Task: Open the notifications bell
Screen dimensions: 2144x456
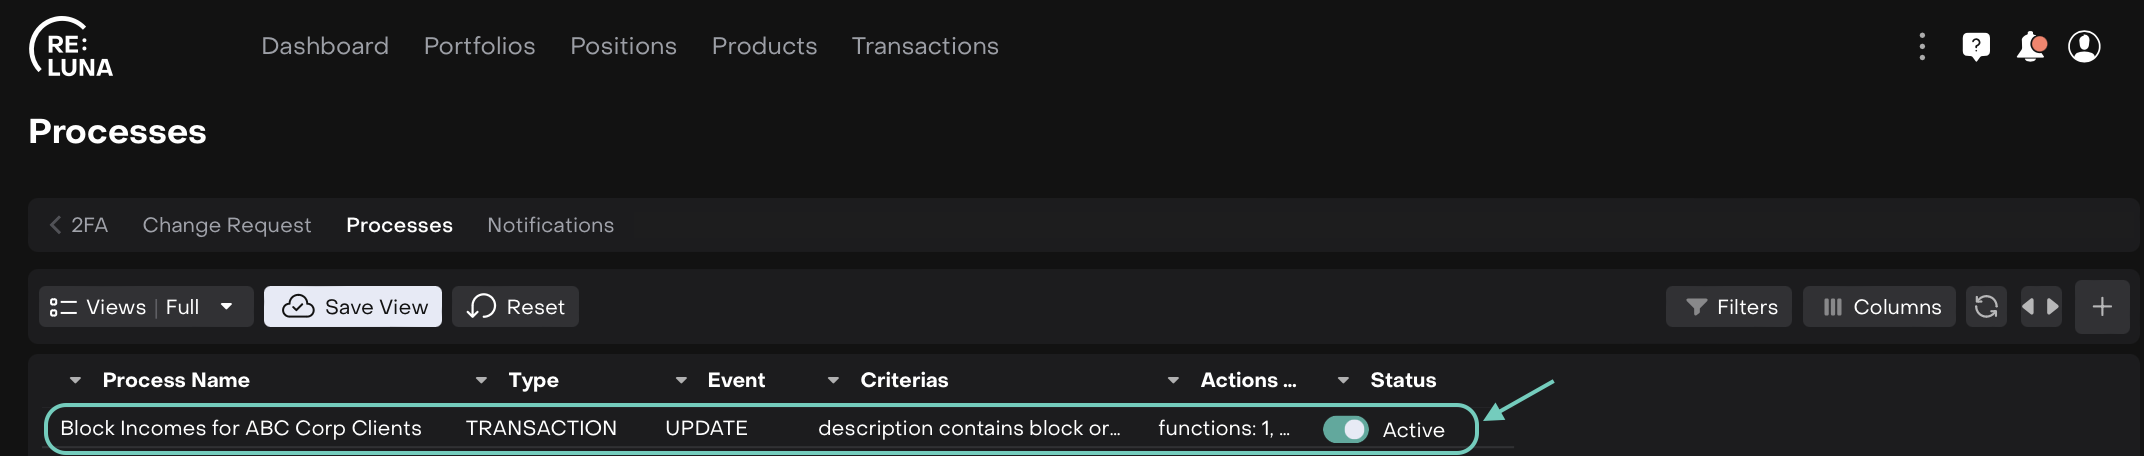Action: (2030, 46)
